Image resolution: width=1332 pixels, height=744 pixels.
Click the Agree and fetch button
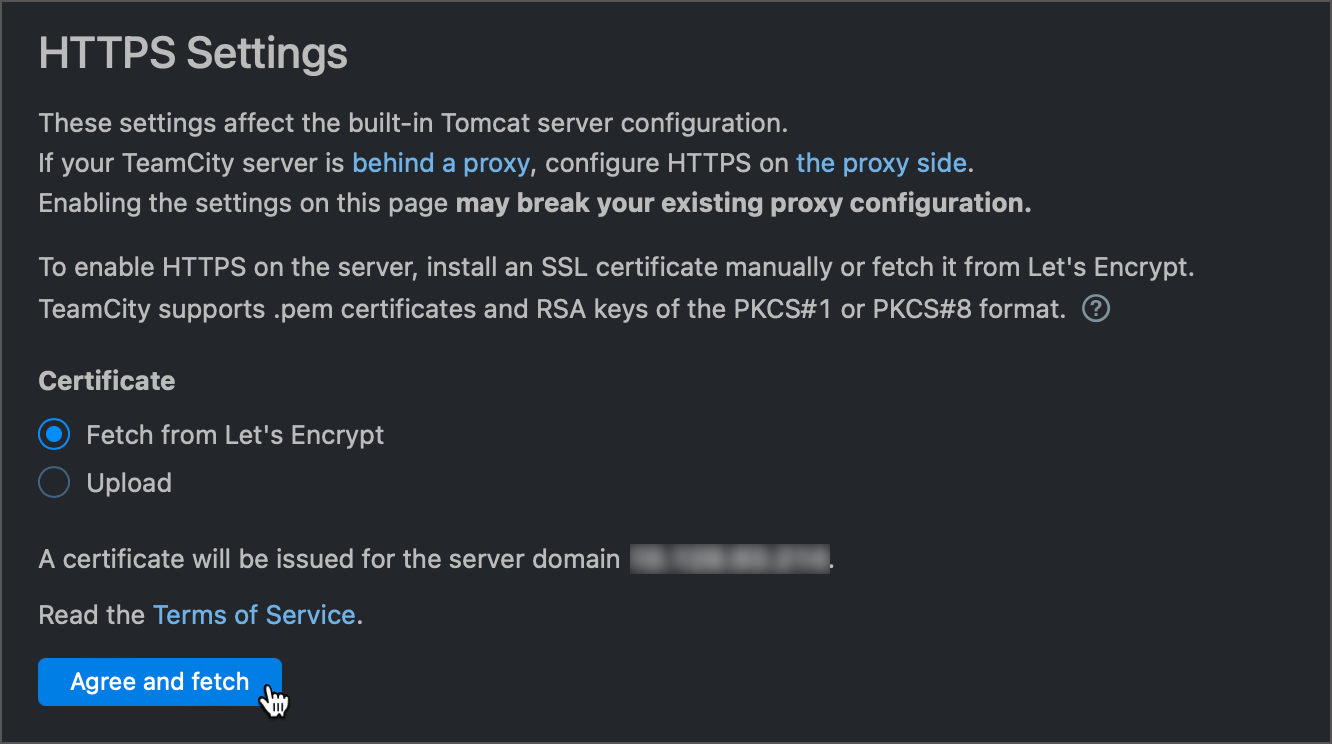tap(160, 682)
